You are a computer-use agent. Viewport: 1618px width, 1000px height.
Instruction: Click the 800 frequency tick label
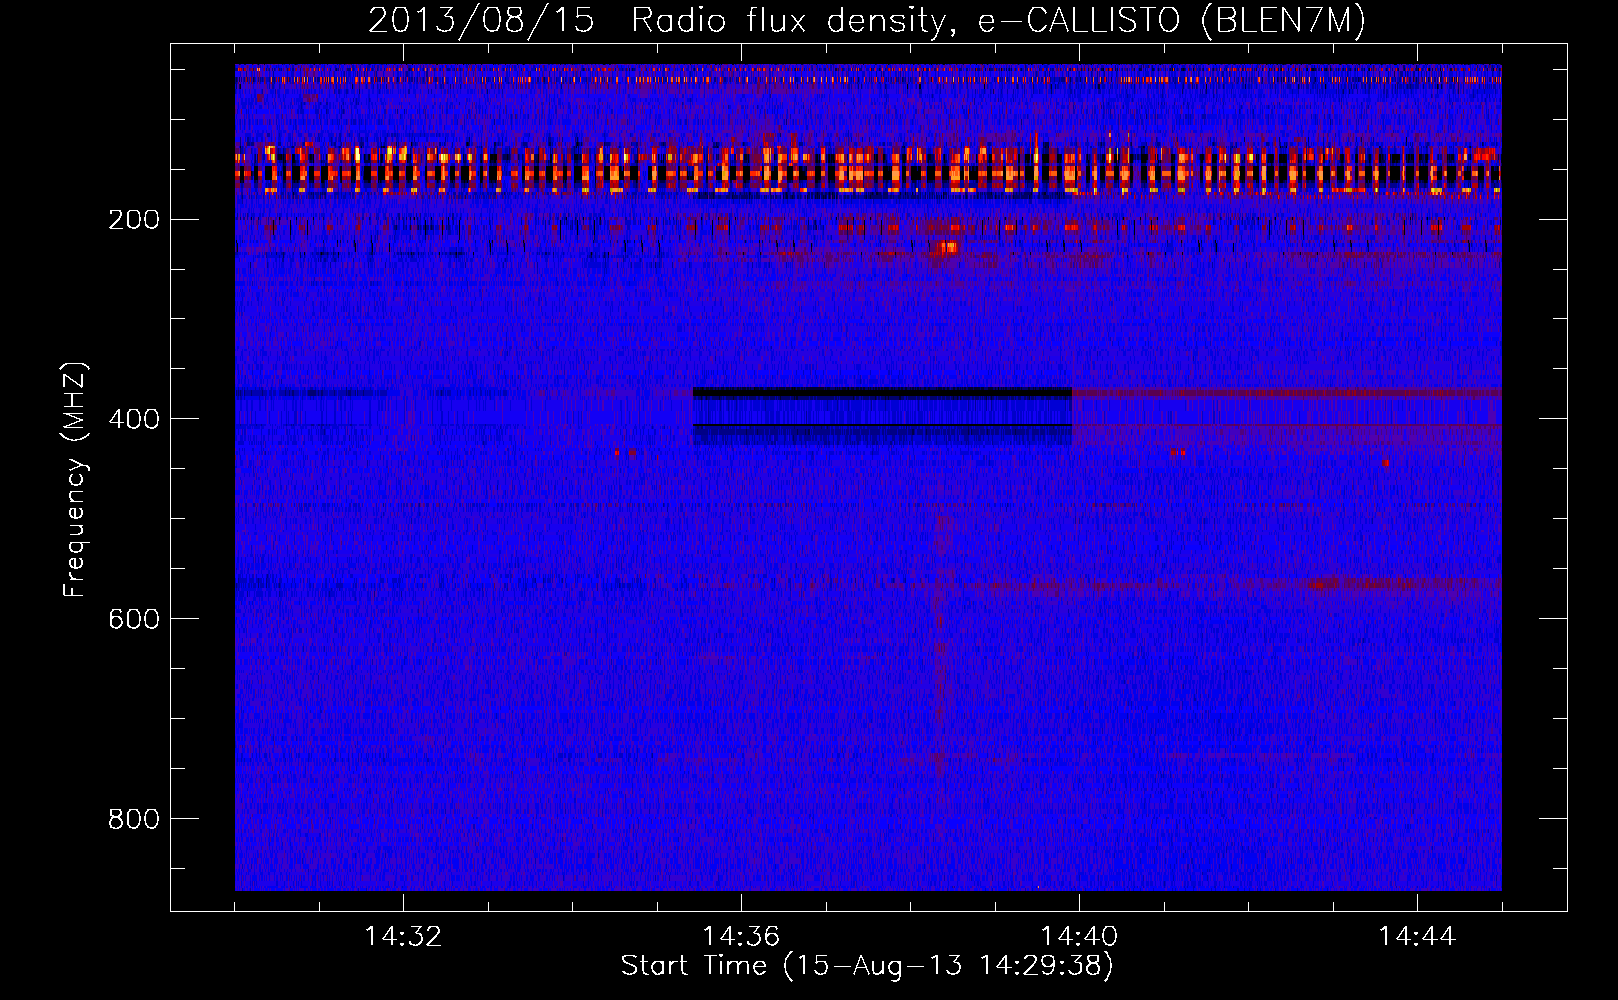coord(134,819)
